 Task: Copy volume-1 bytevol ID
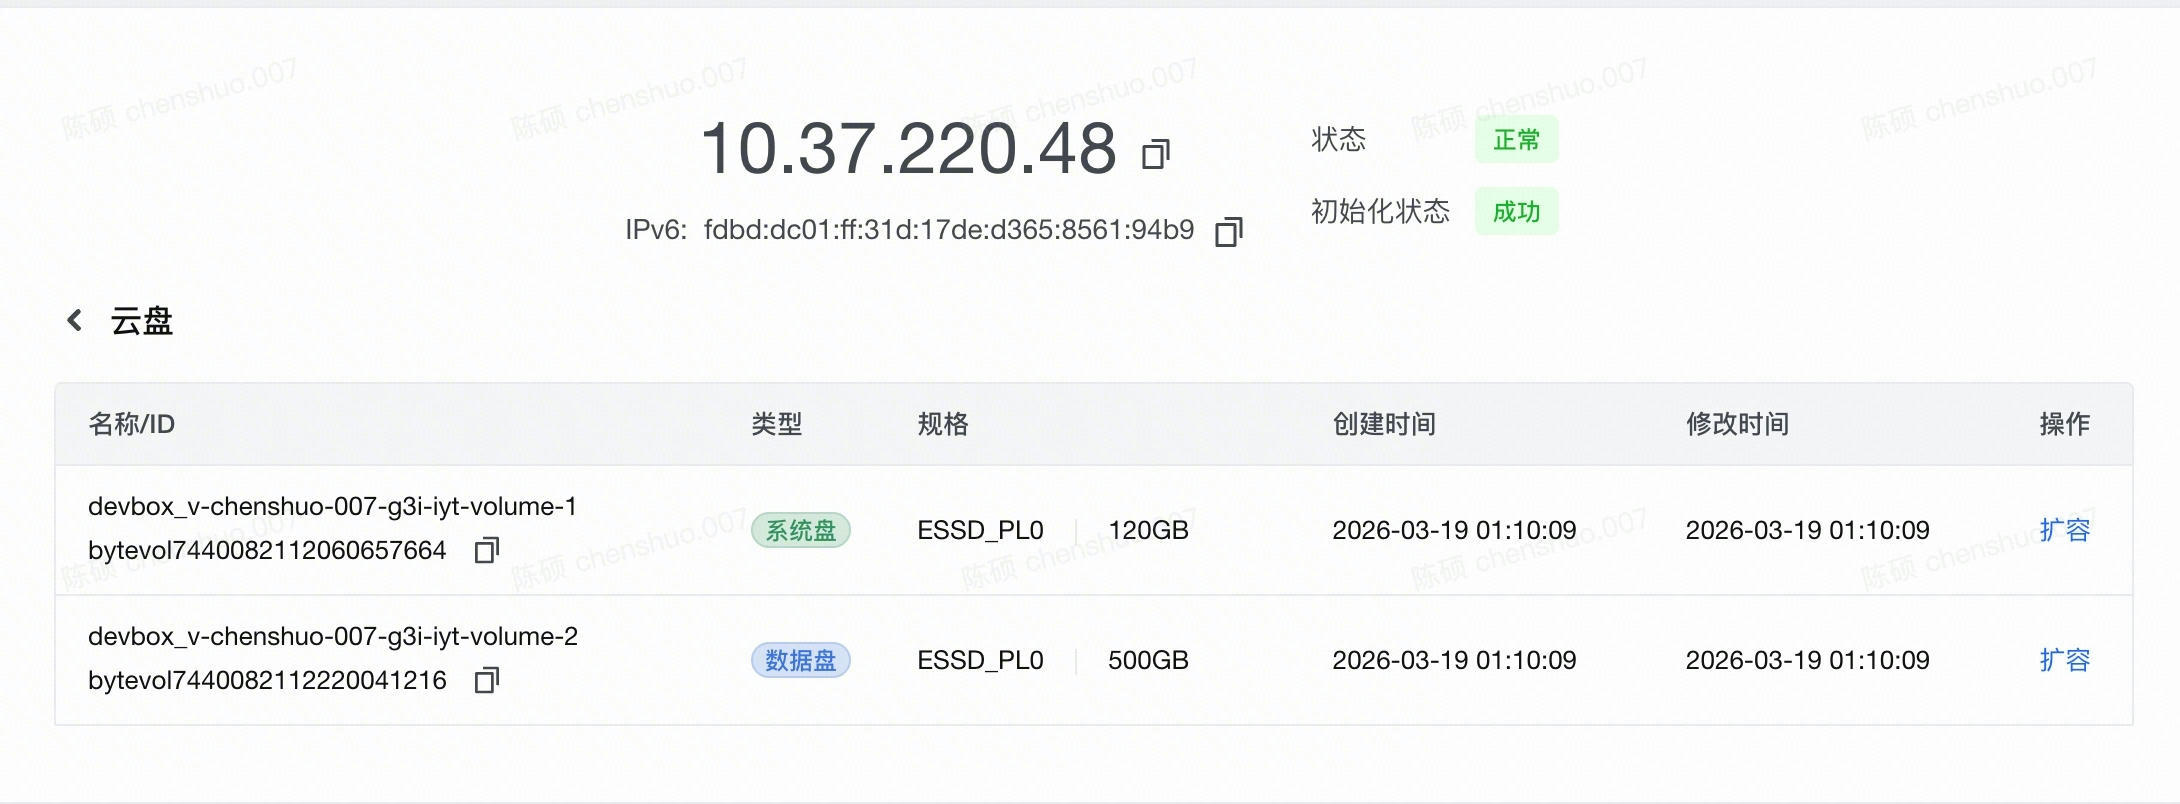(x=486, y=550)
